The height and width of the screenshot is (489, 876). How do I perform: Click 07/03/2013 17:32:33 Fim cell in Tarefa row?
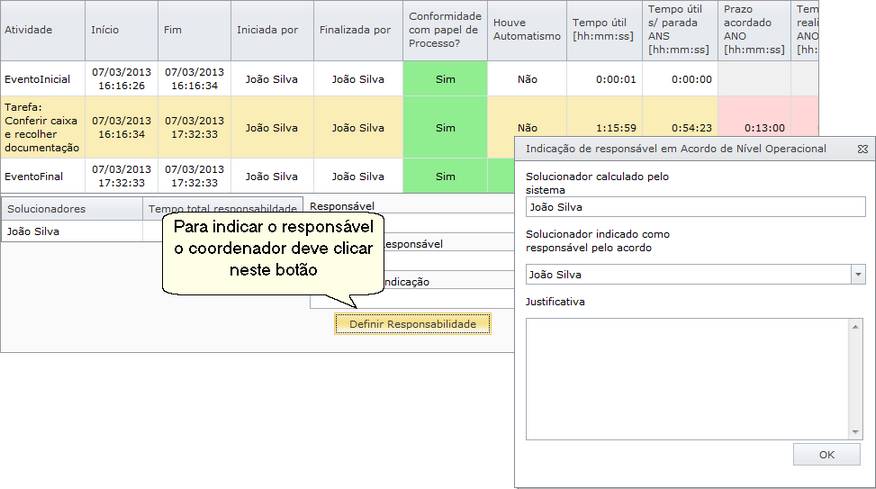point(194,127)
